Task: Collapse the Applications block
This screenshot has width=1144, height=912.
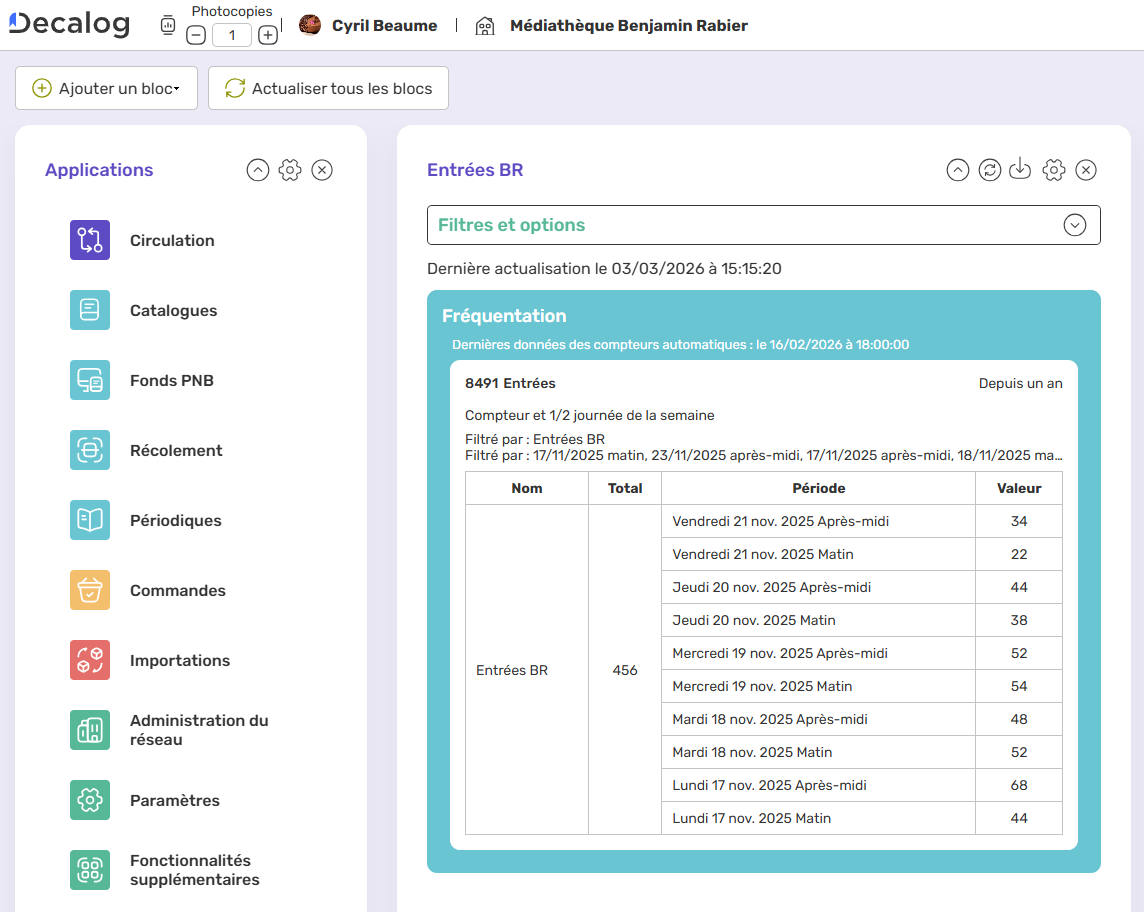Action: (258, 170)
